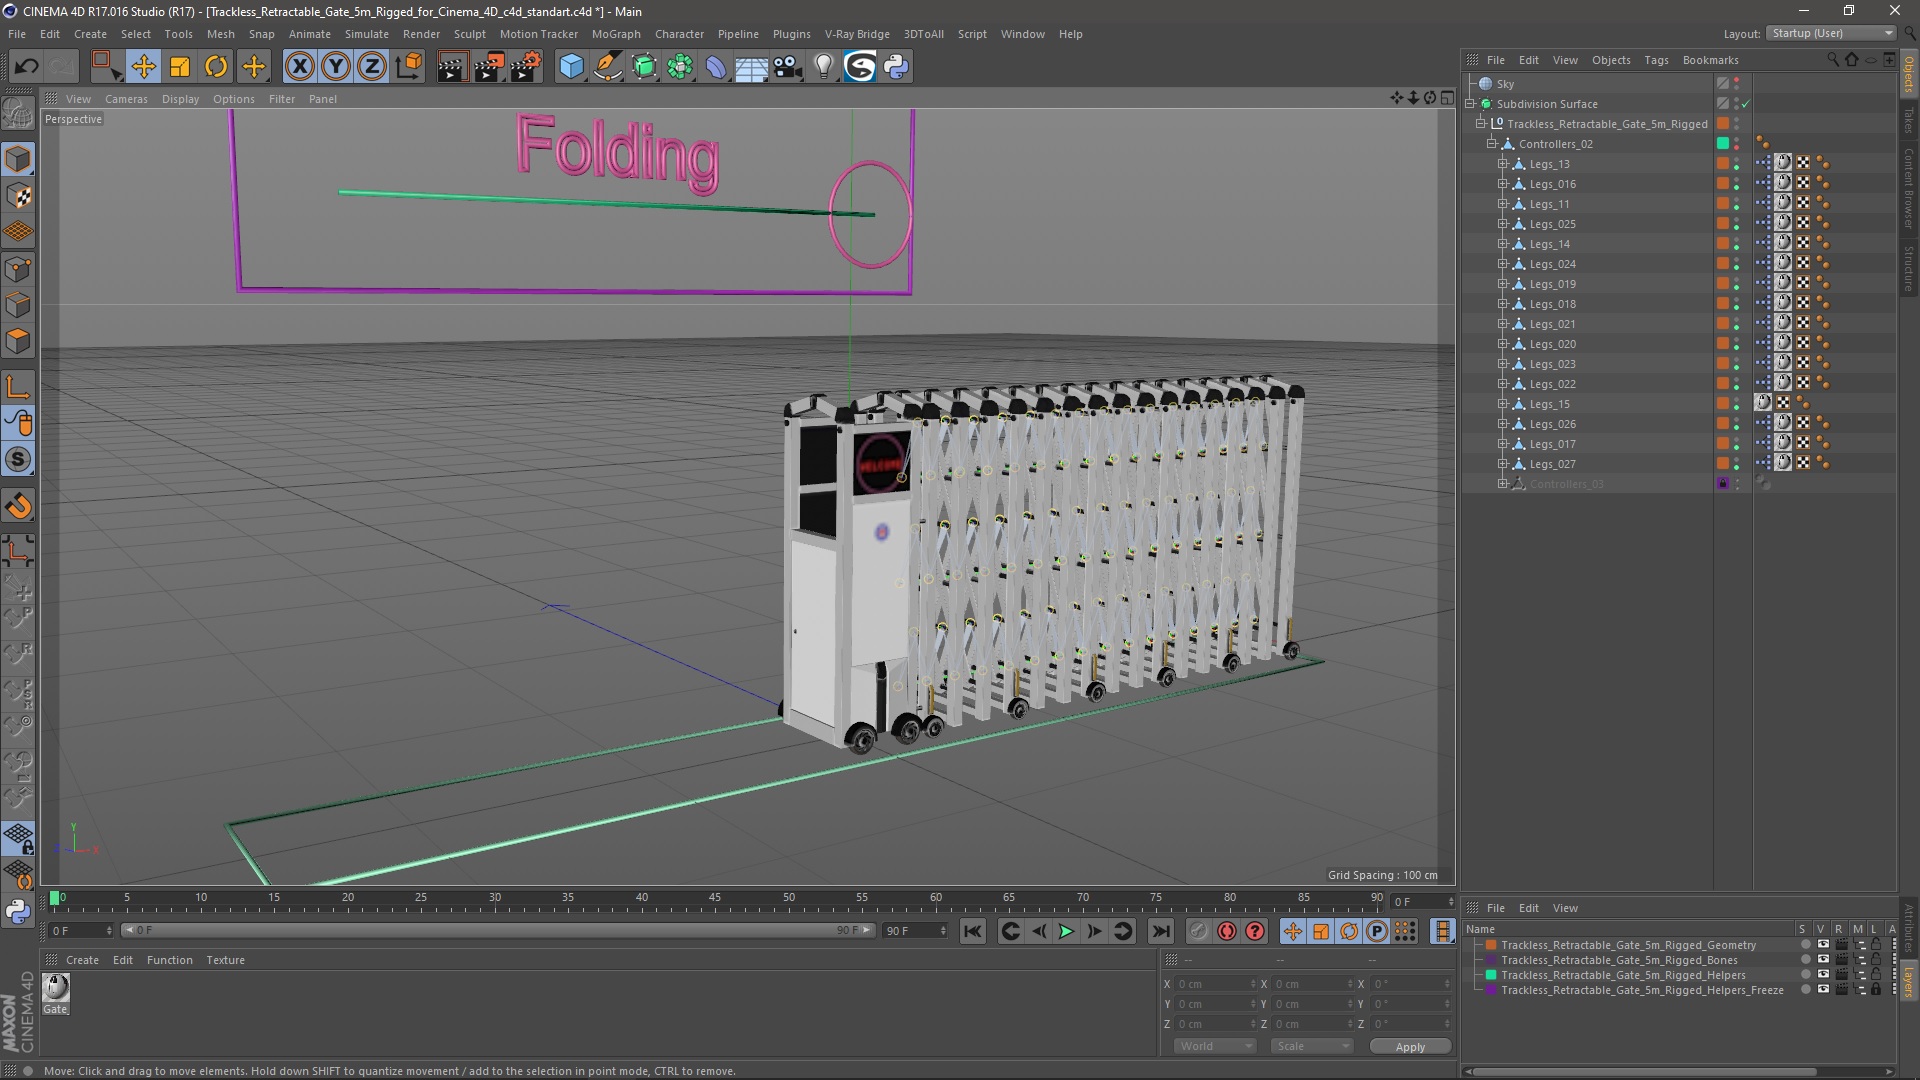Open the MoGraph menu
Viewport: 1920px width, 1080px height.
tap(615, 34)
